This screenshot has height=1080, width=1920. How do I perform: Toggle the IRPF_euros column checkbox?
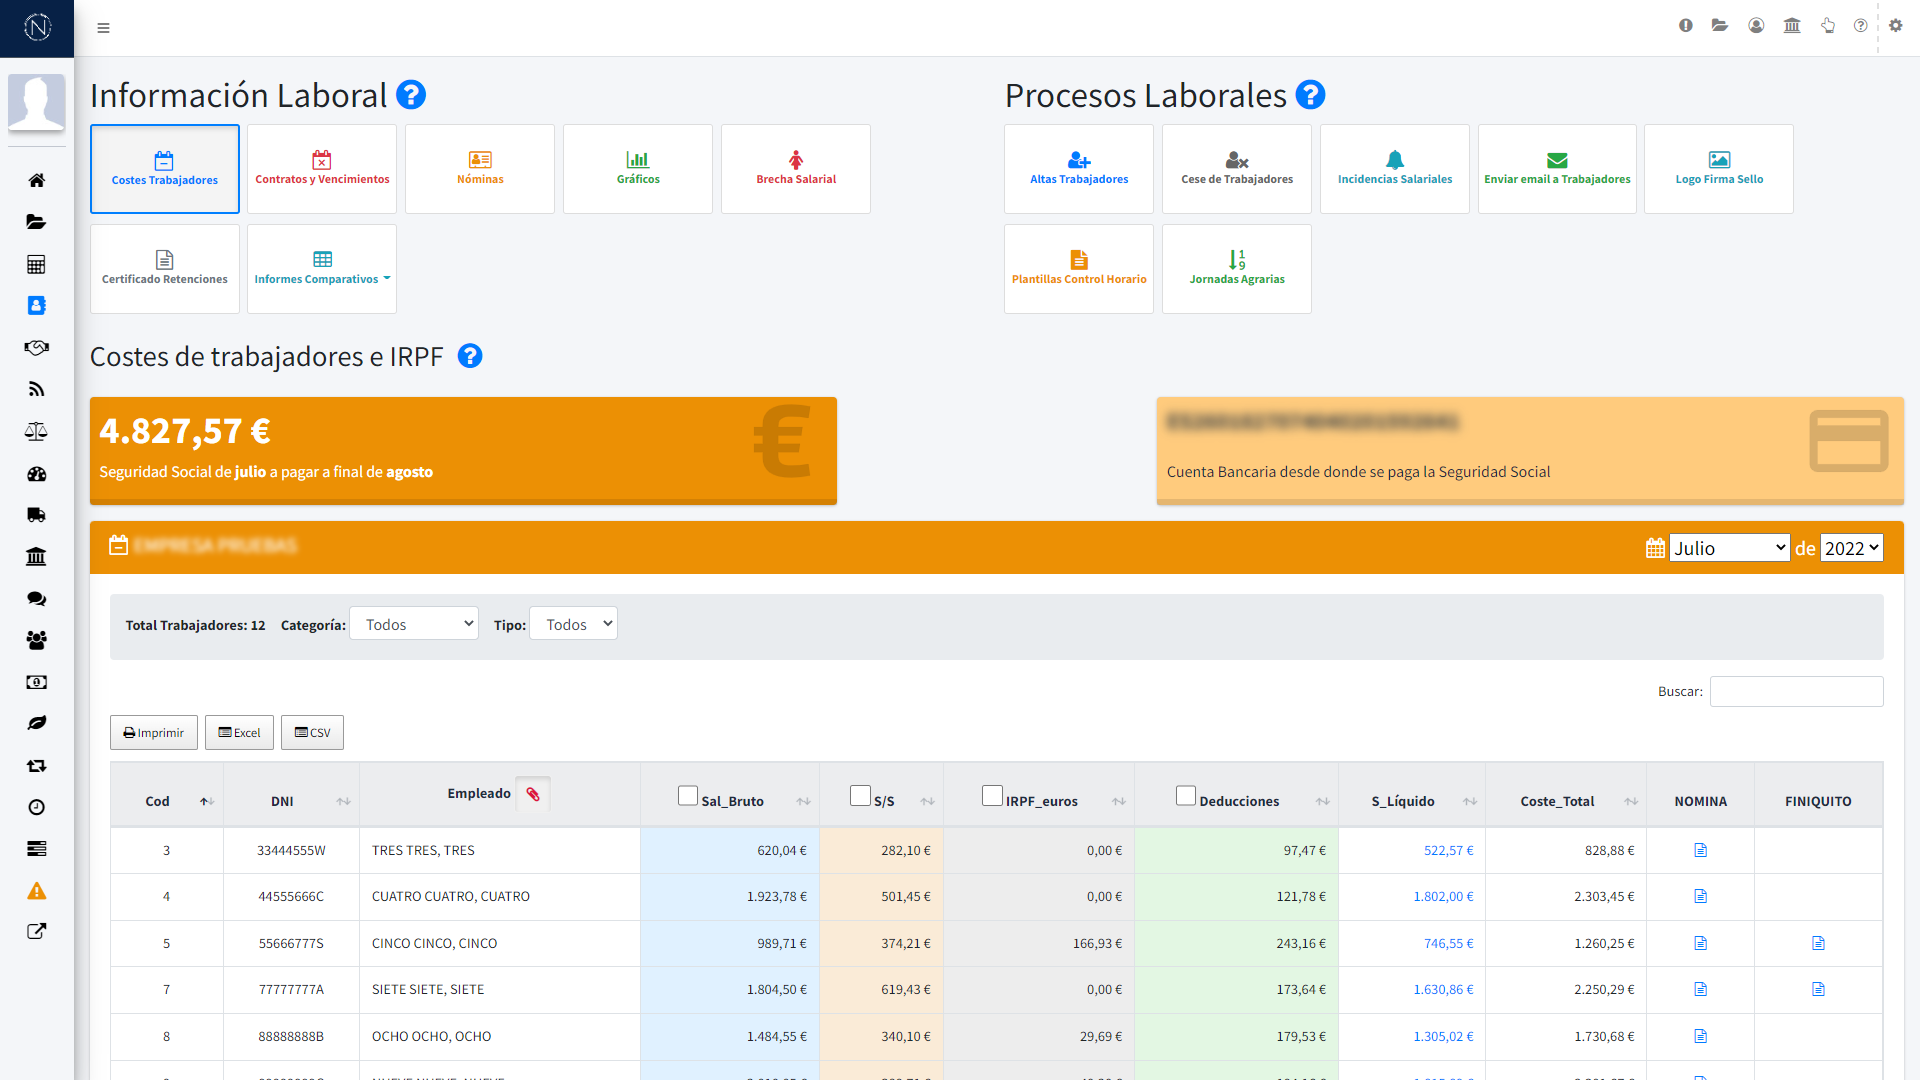[992, 796]
